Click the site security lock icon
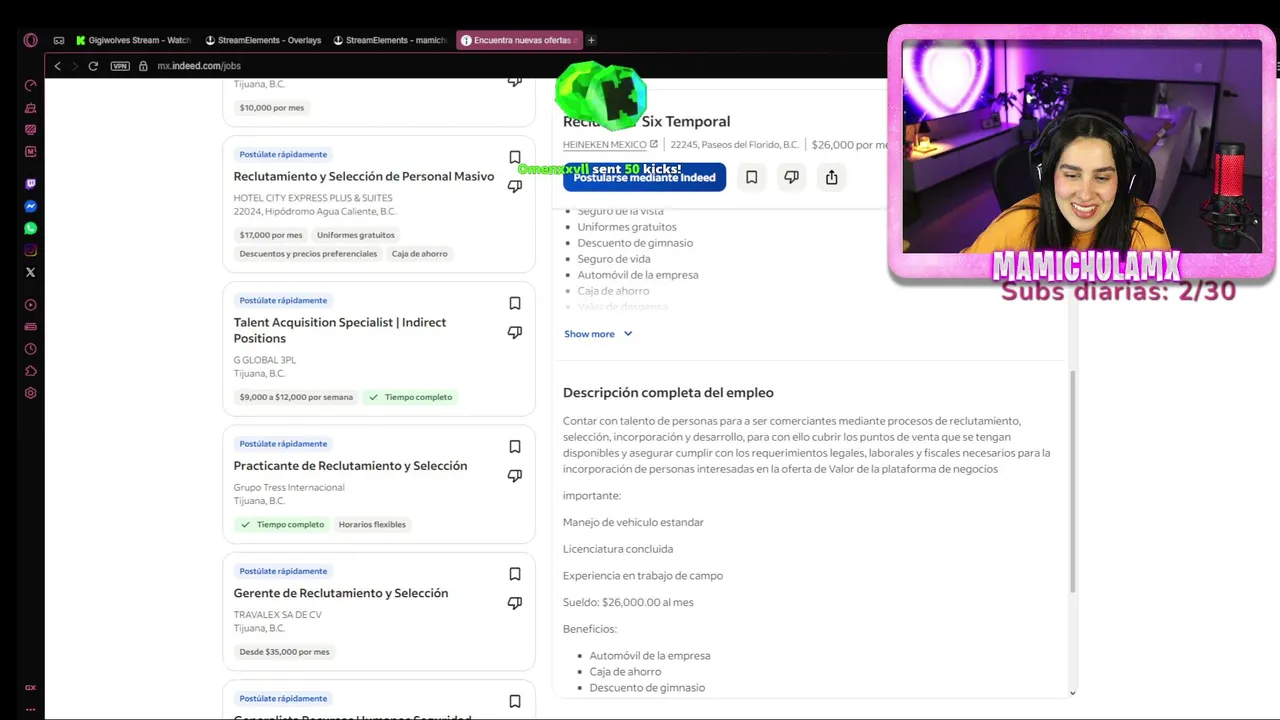 pos(143,66)
